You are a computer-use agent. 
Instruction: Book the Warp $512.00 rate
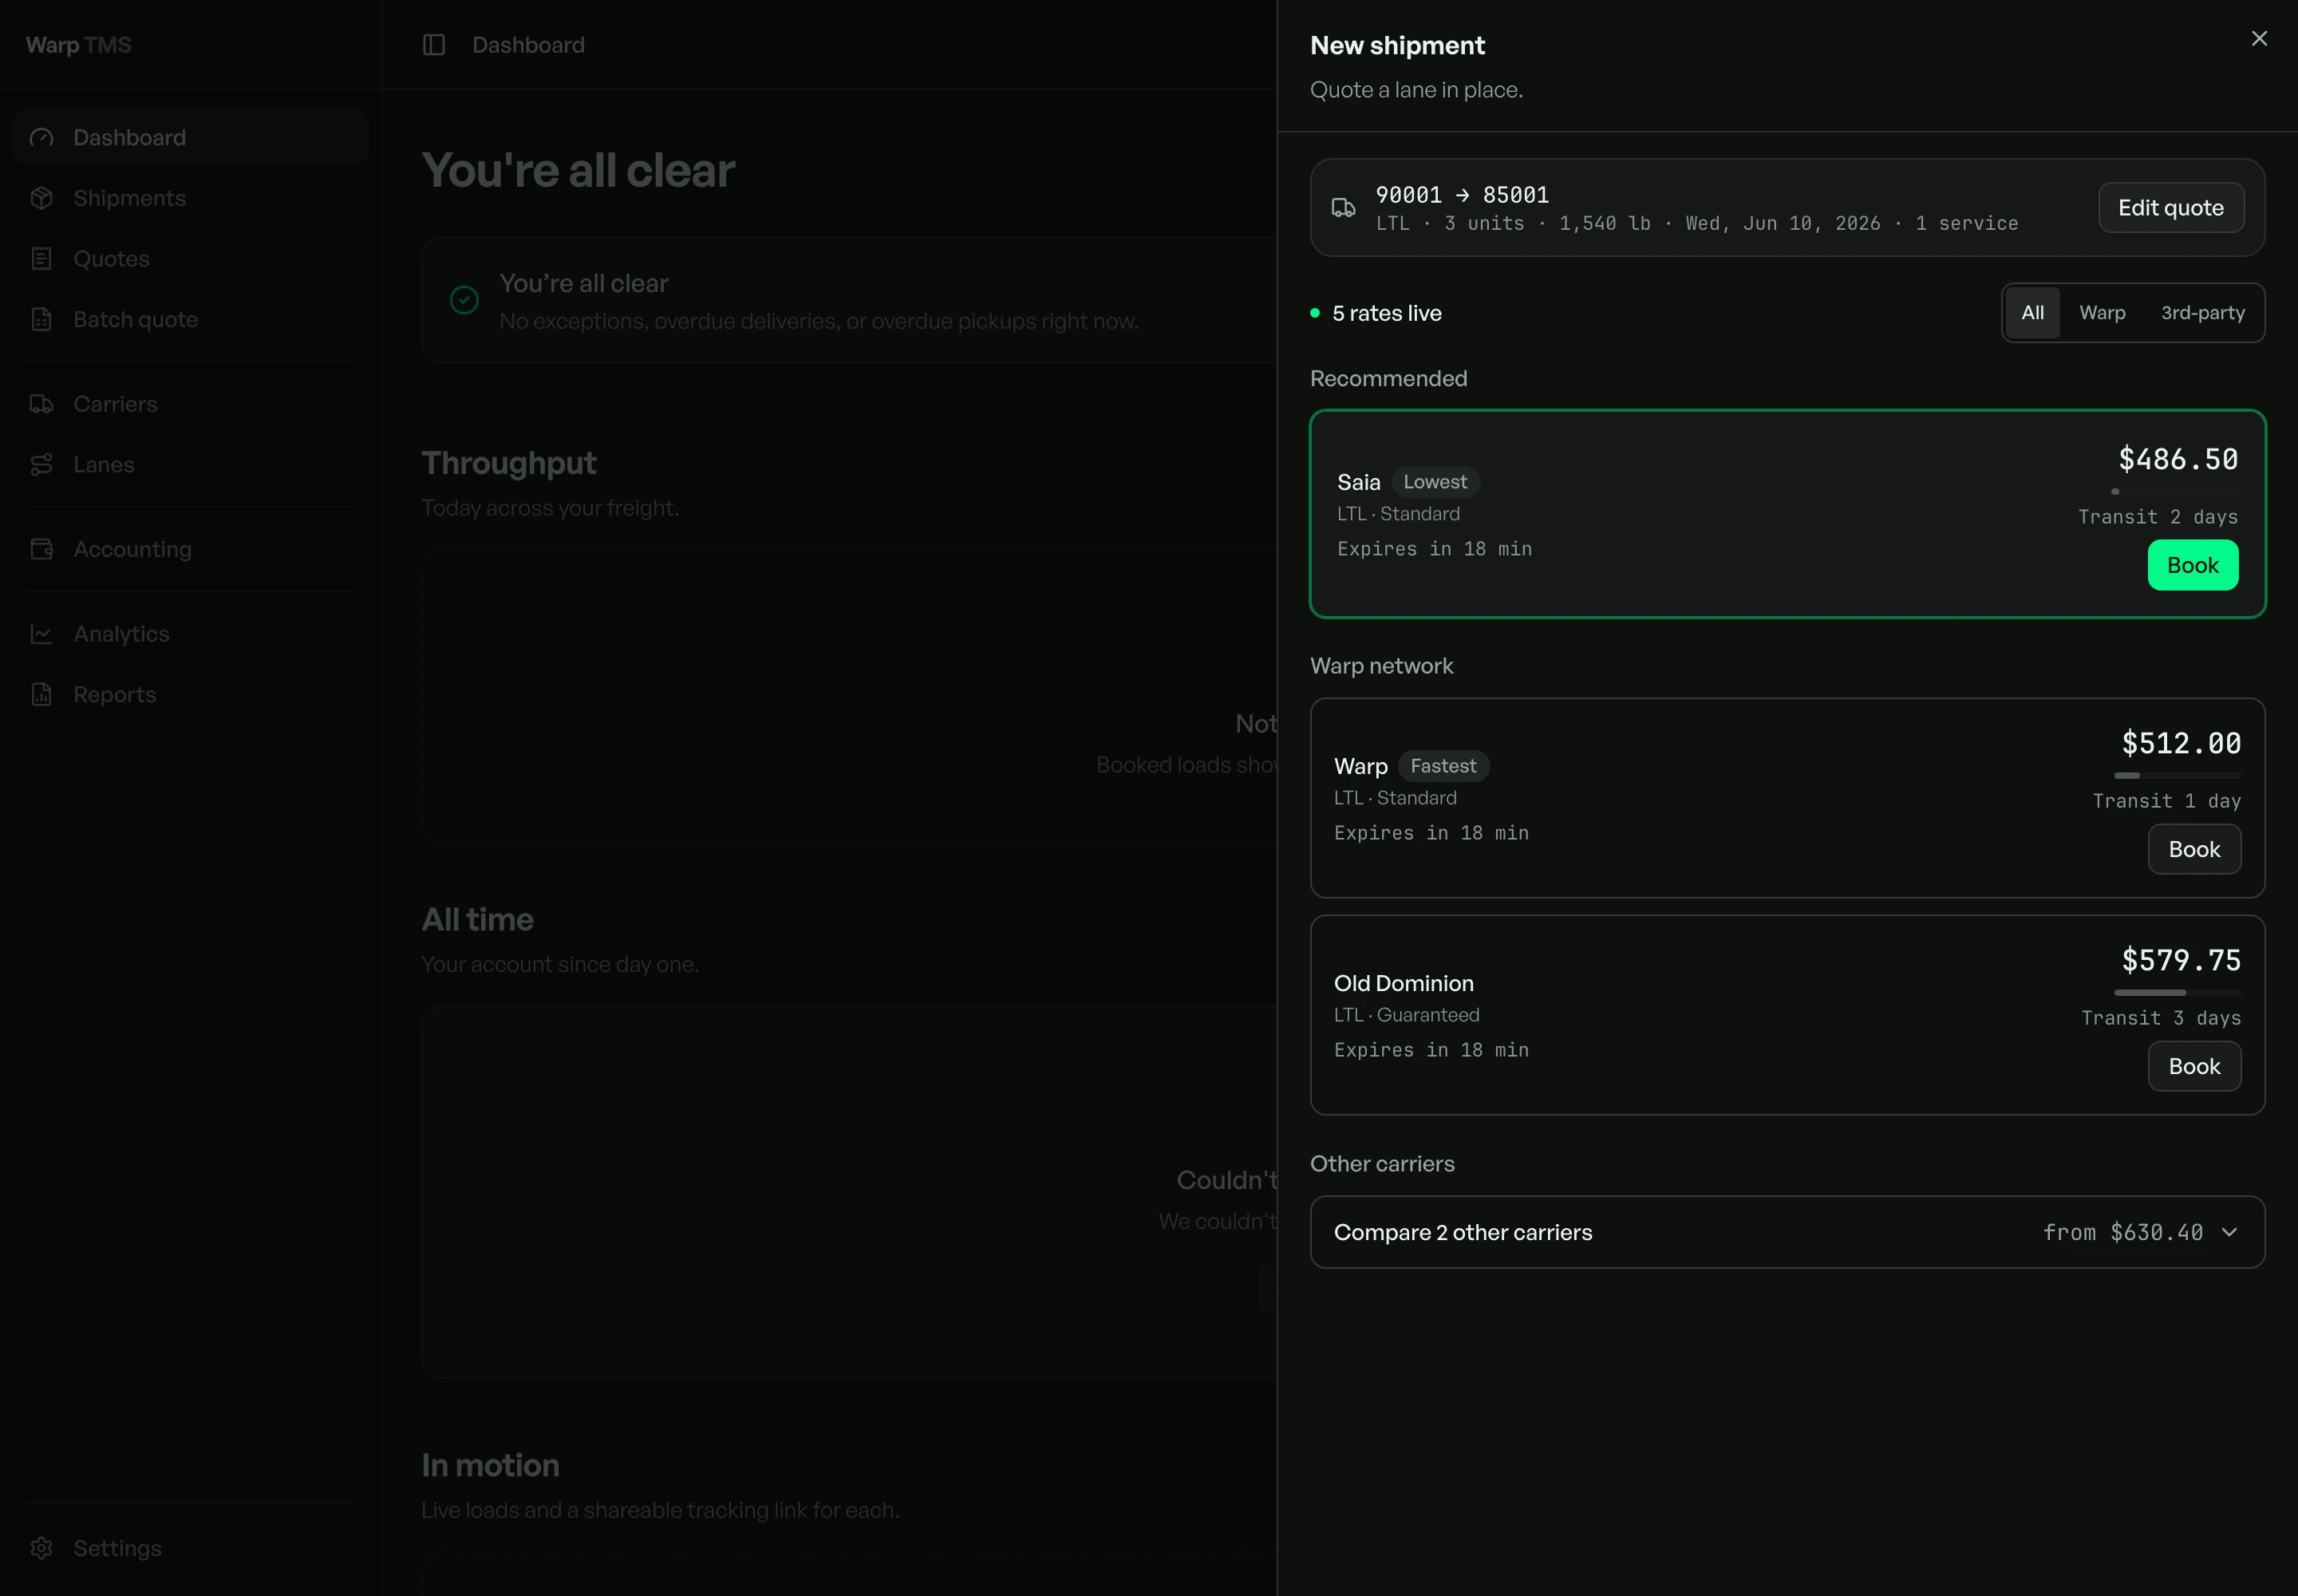pos(2194,849)
